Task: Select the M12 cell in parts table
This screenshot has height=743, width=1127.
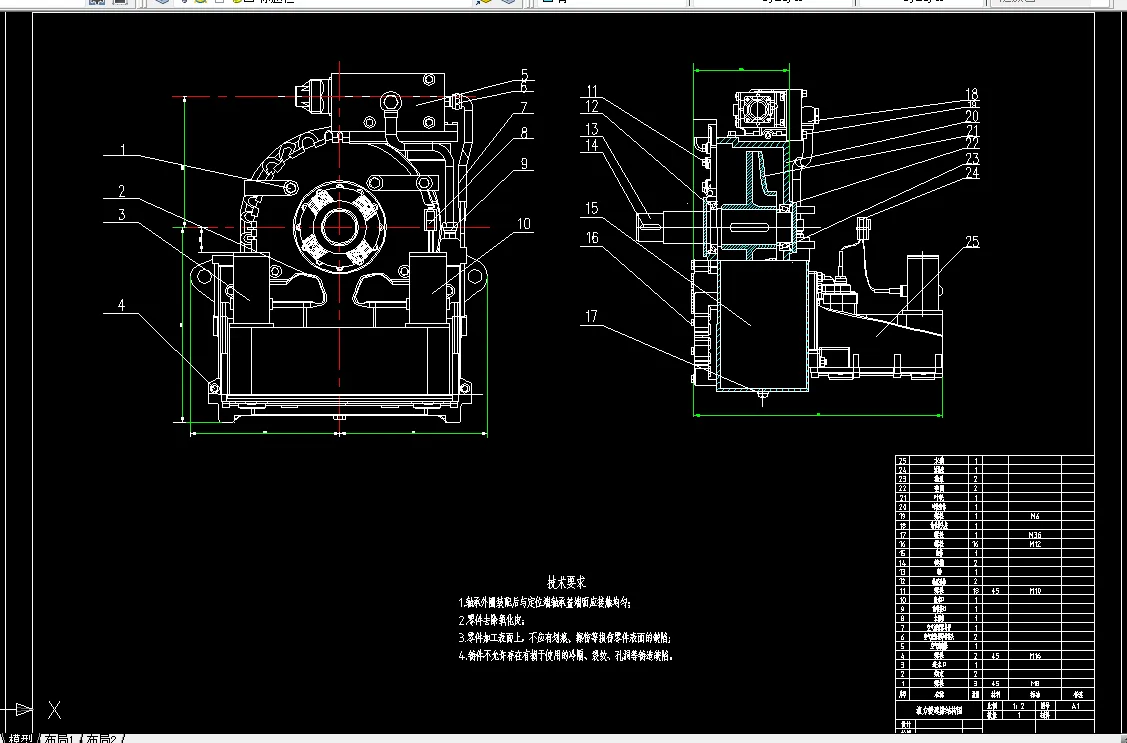Action: coord(1035,545)
